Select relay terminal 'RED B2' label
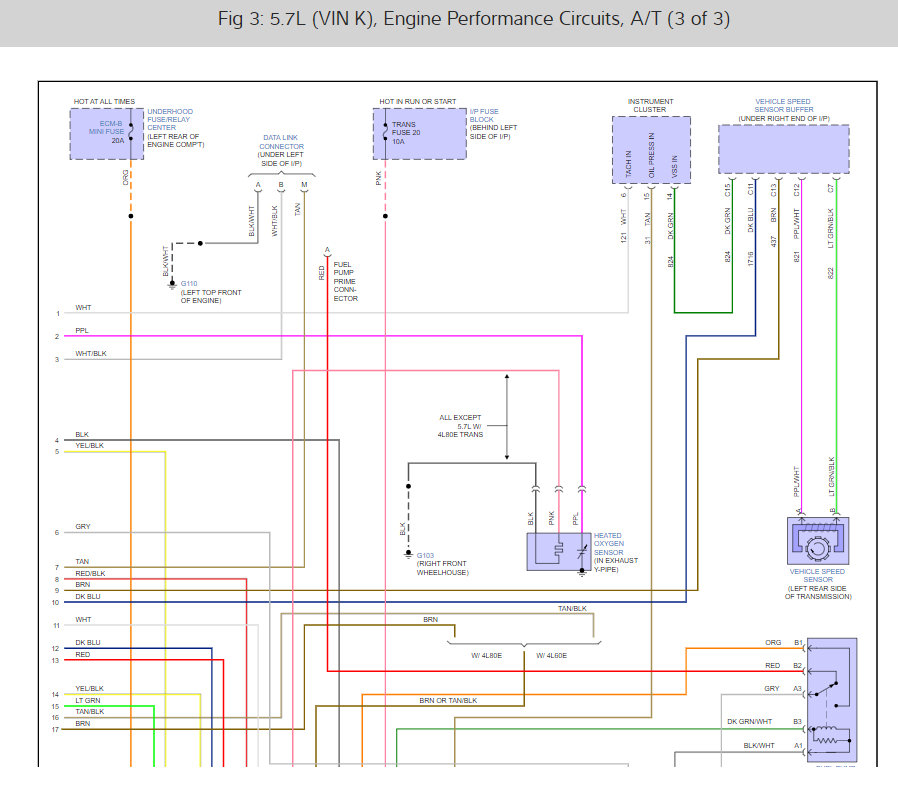898x796 pixels. [783, 665]
